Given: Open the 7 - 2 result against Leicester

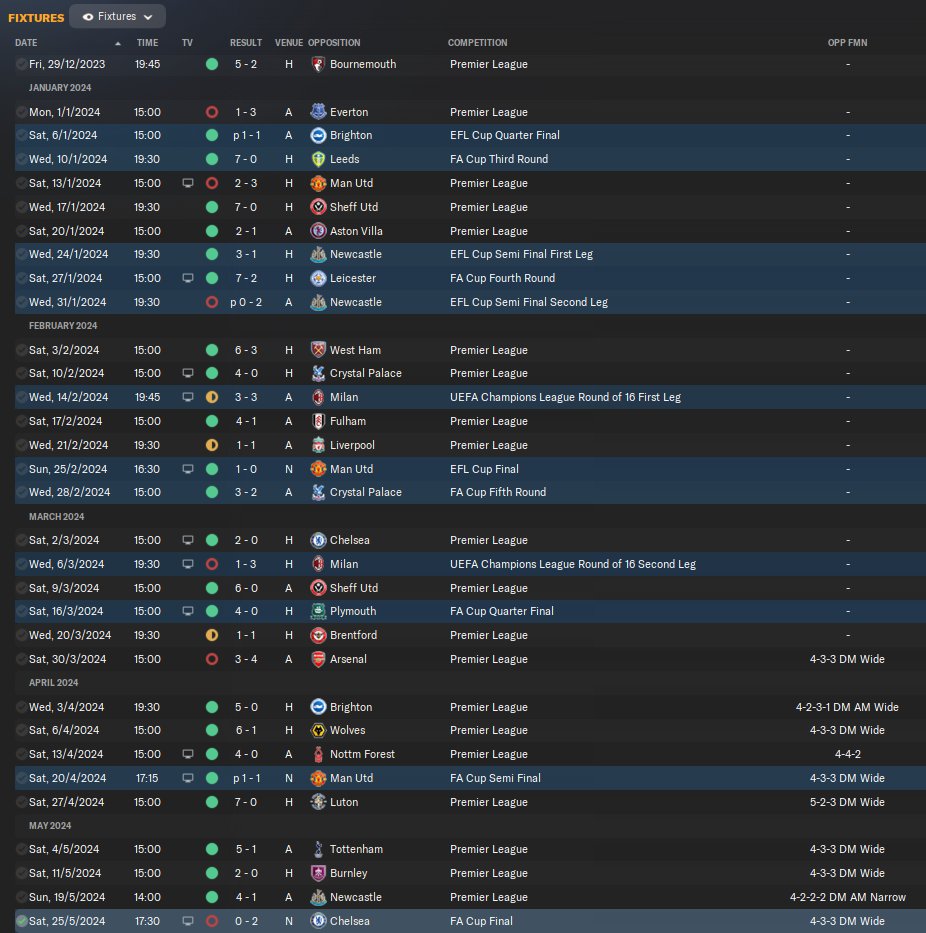Looking at the screenshot, I should point(246,278).
